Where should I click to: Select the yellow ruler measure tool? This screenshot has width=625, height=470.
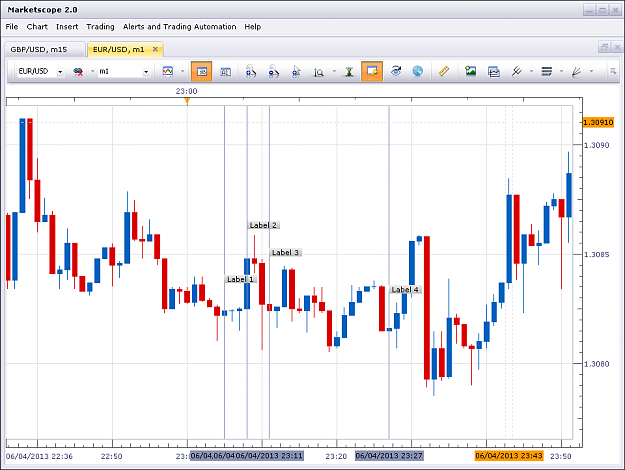(444, 71)
